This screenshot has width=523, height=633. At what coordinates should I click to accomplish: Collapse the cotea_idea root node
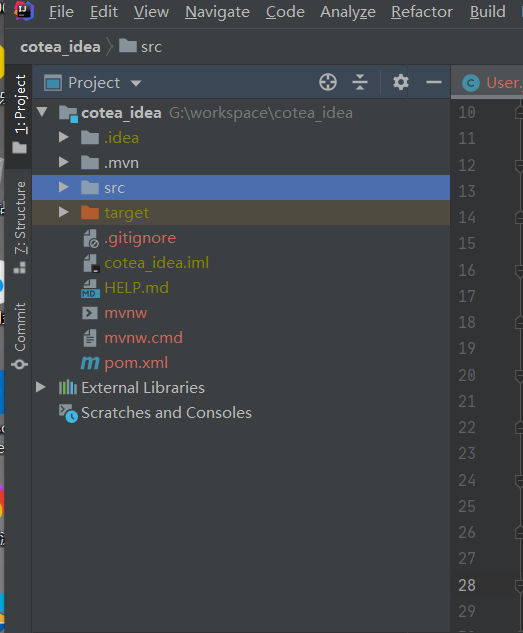[x=42, y=112]
